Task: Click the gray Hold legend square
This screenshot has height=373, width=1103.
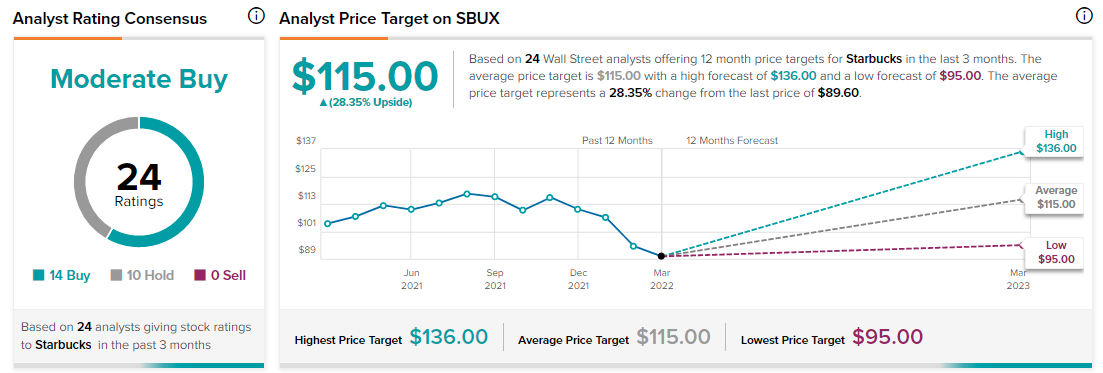Action: pos(116,275)
